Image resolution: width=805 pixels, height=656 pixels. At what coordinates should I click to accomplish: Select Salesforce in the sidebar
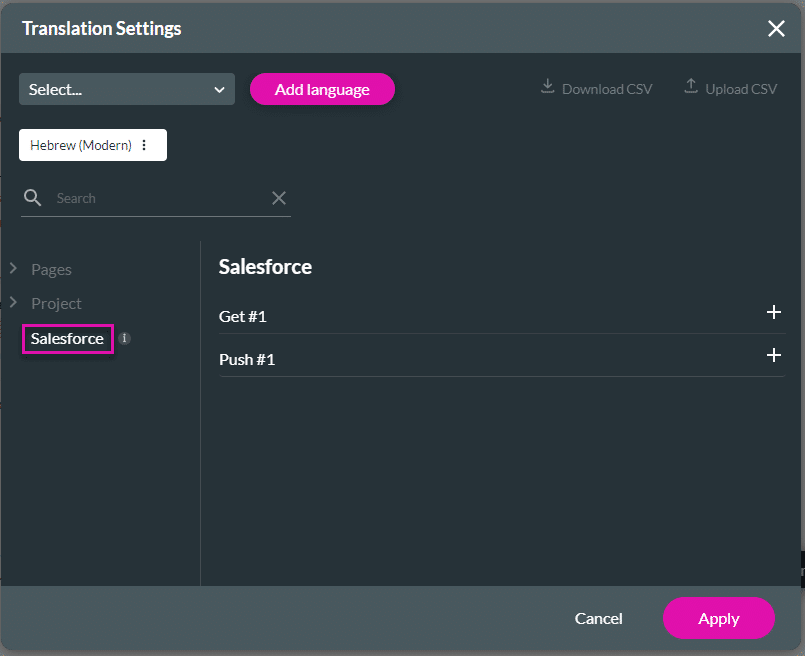[x=67, y=338]
